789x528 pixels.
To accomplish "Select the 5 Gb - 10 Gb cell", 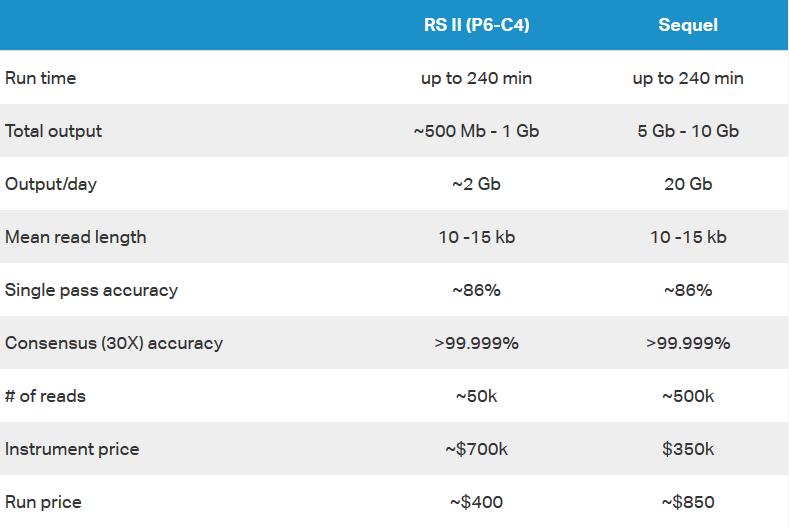I will 688,131.
